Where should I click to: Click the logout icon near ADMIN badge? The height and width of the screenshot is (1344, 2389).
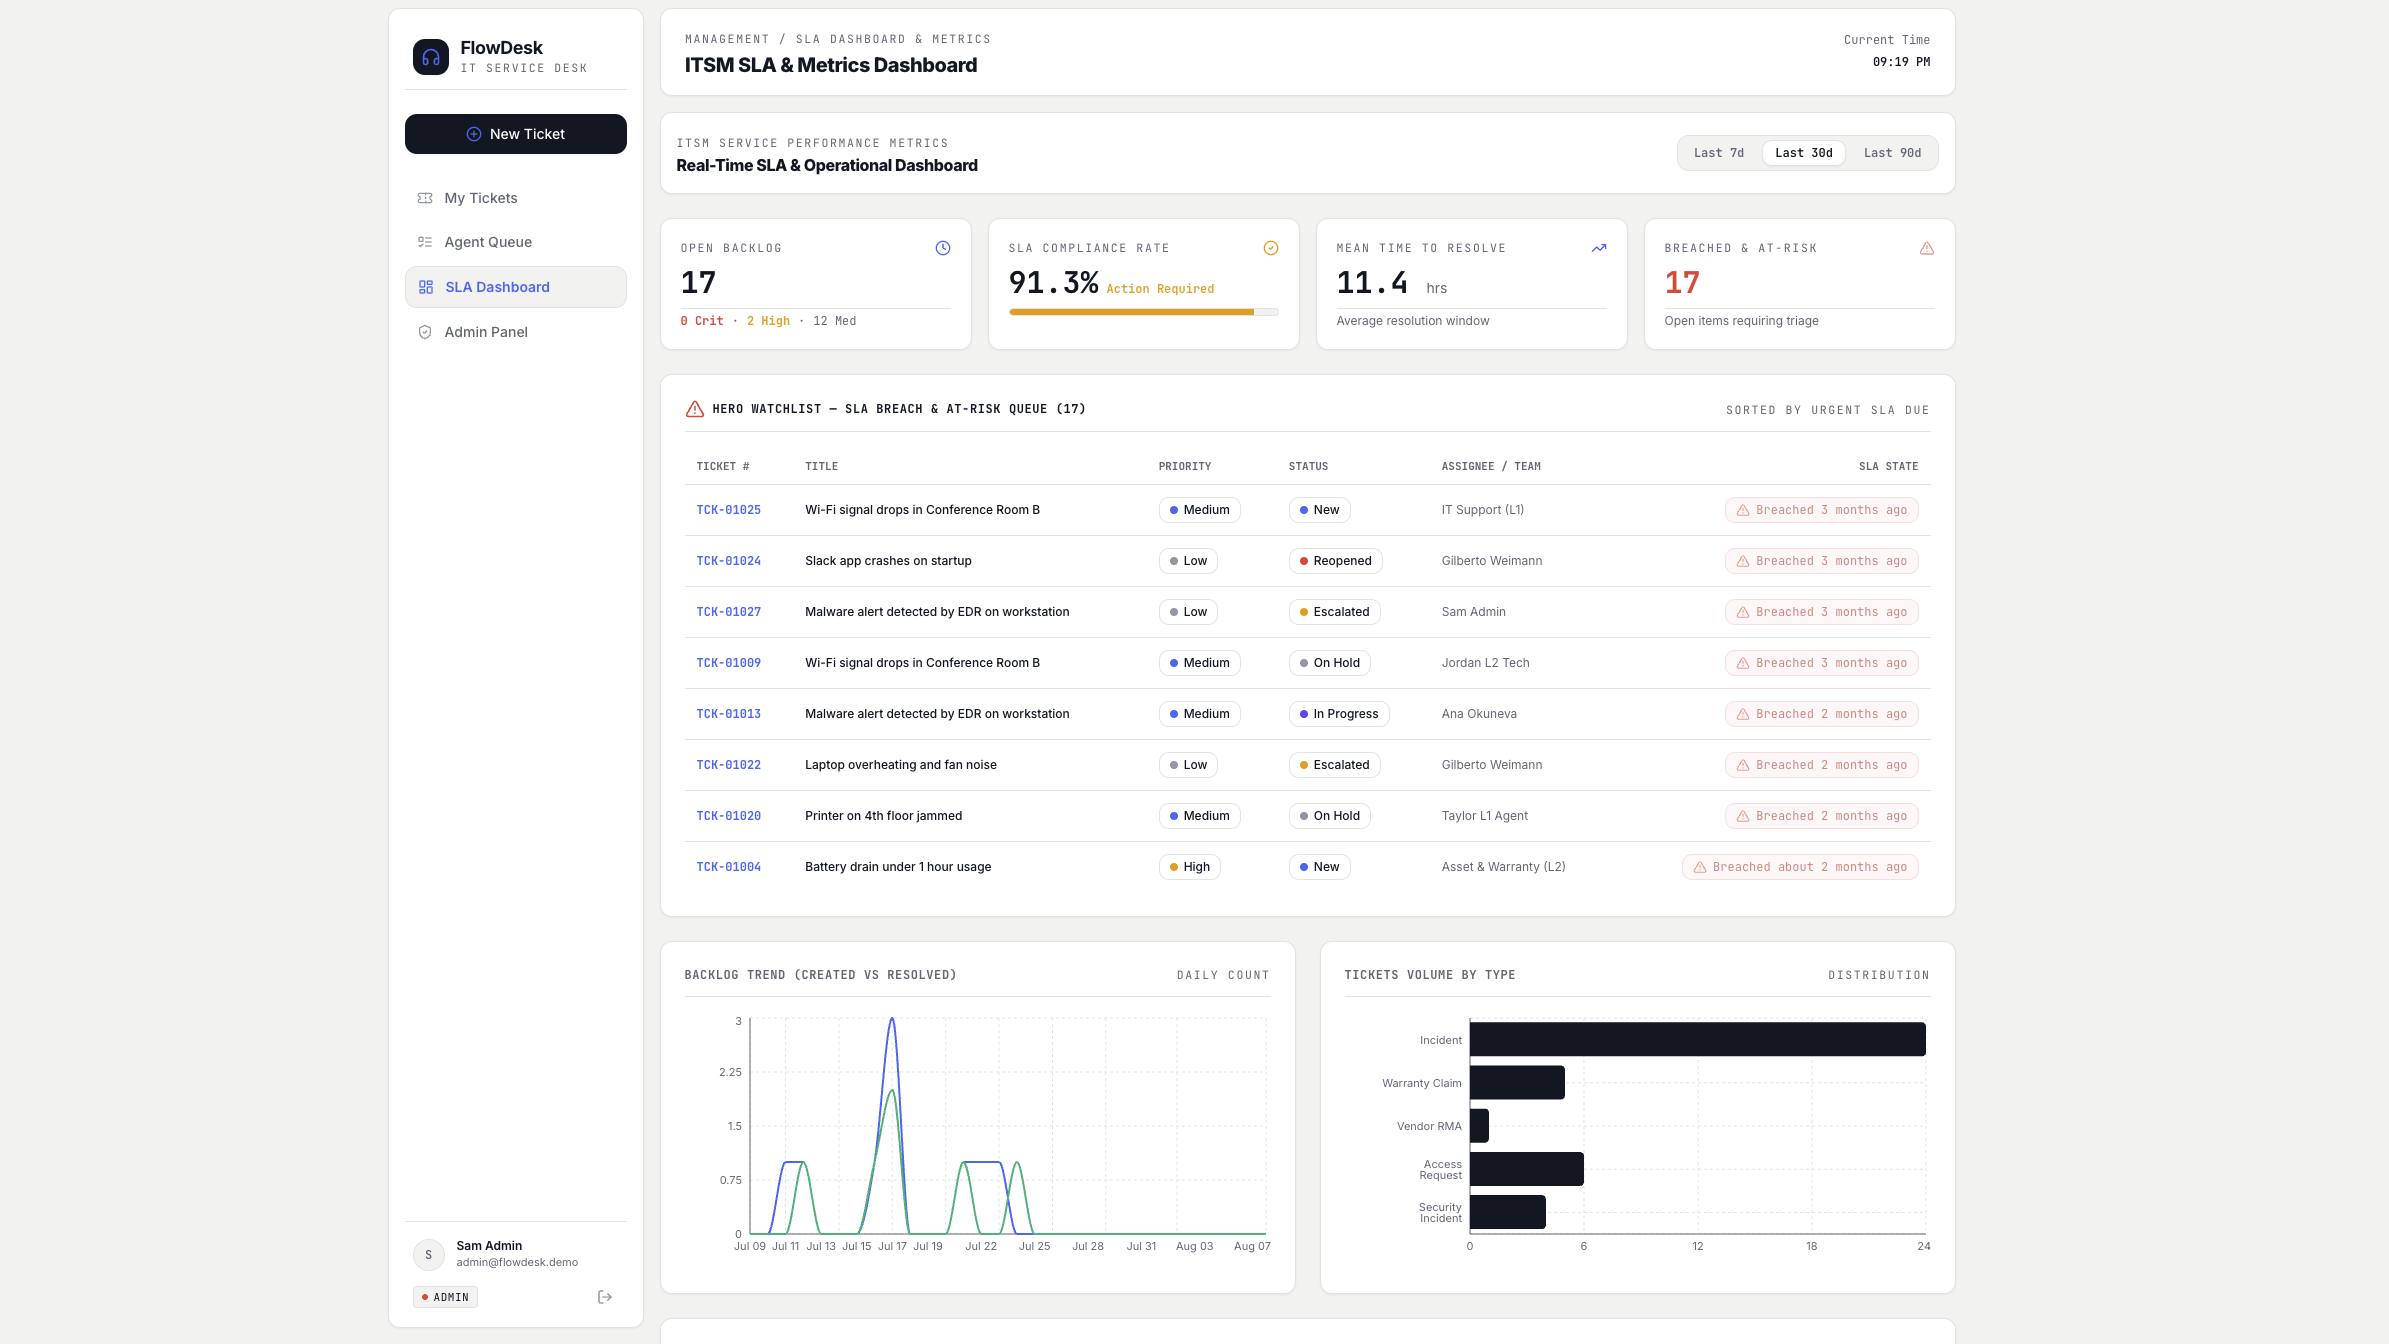coord(605,1297)
